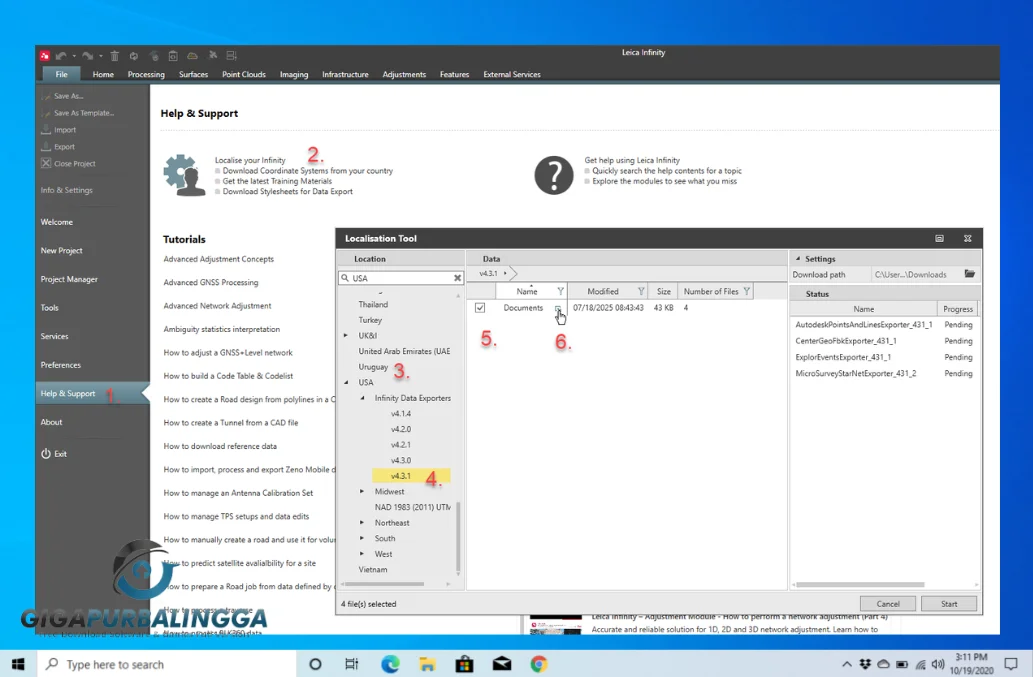This screenshot has height=677, width=1033.
Task: Expand the Midwest region node
Action: (362, 492)
